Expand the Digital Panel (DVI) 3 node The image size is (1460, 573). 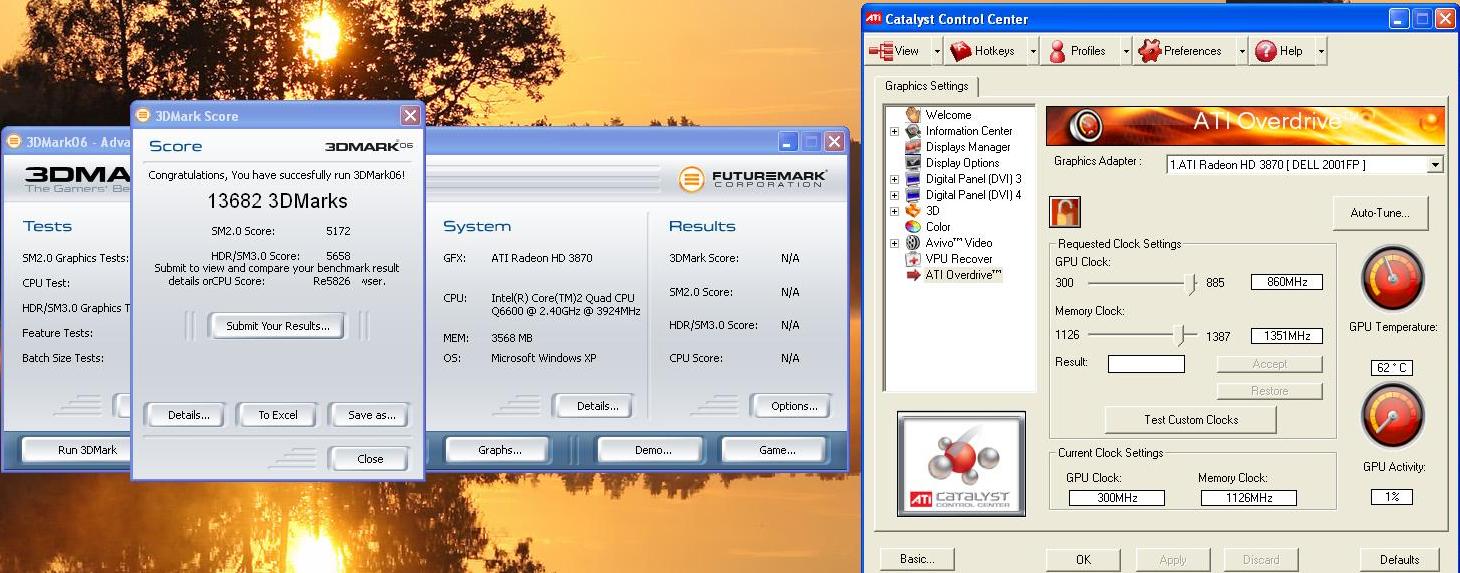point(894,179)
